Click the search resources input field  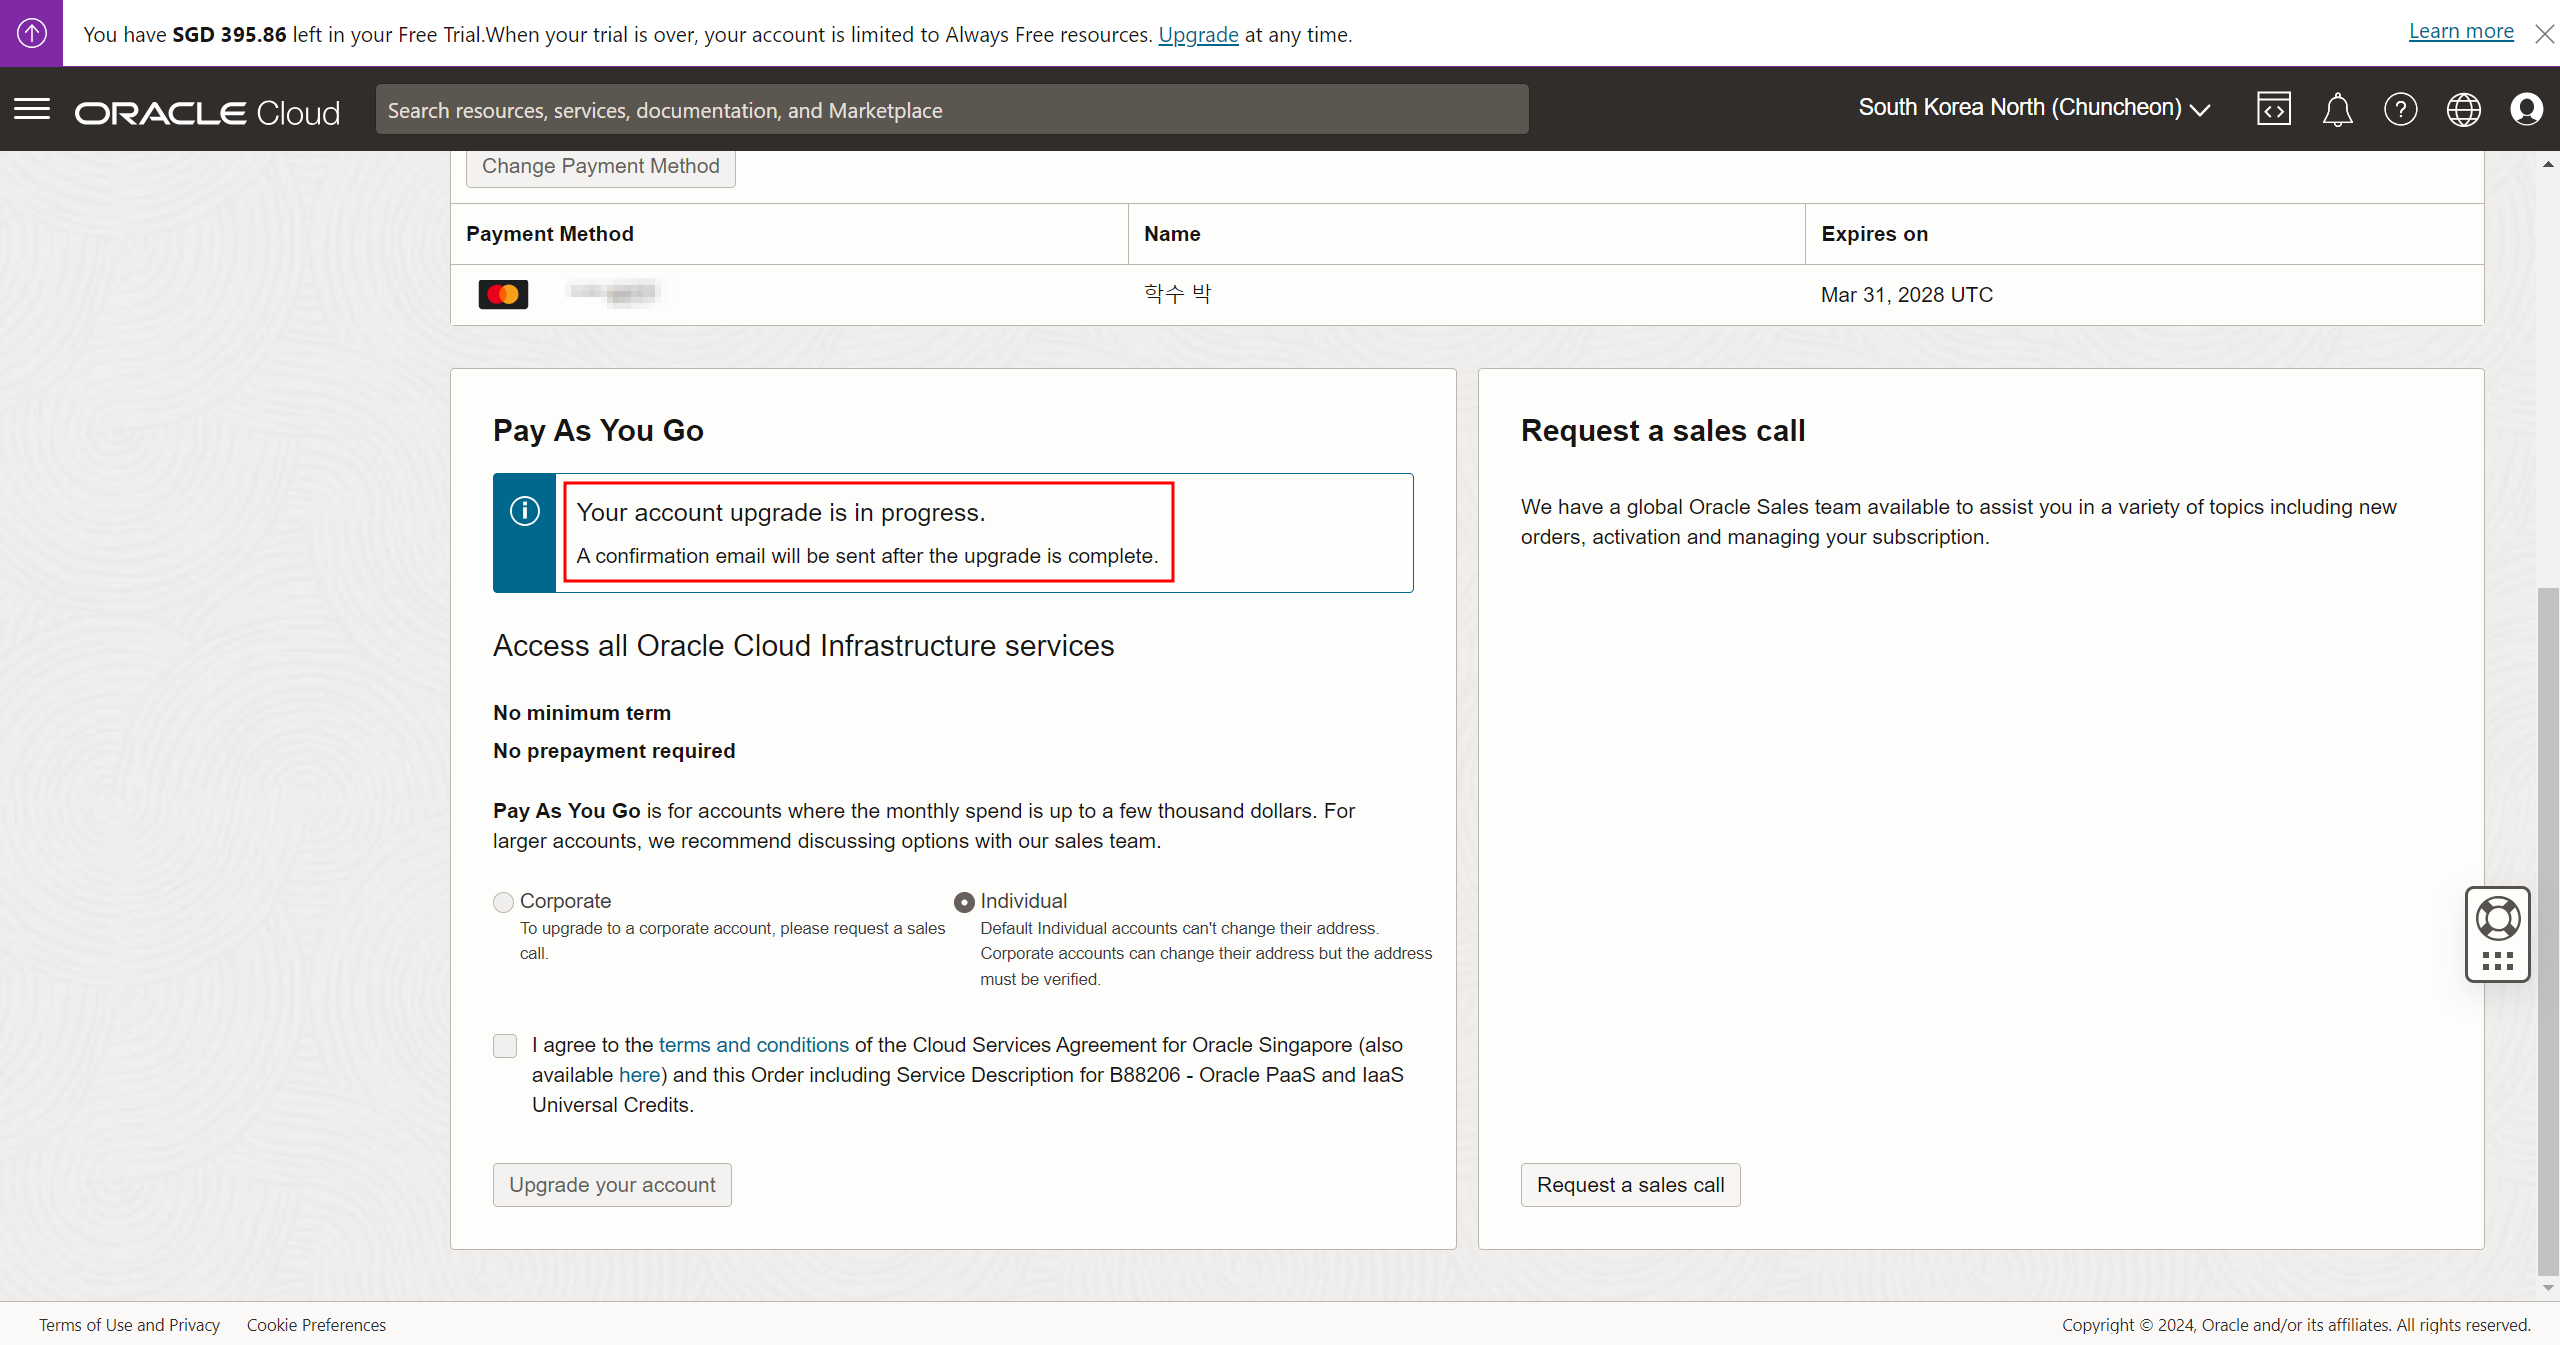(x=951, y=110)
